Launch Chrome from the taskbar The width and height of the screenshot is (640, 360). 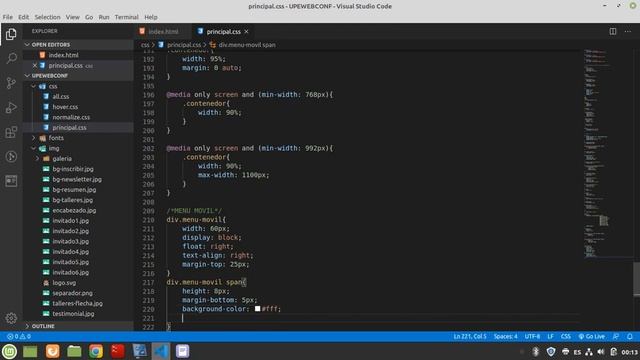pos(96,351)
